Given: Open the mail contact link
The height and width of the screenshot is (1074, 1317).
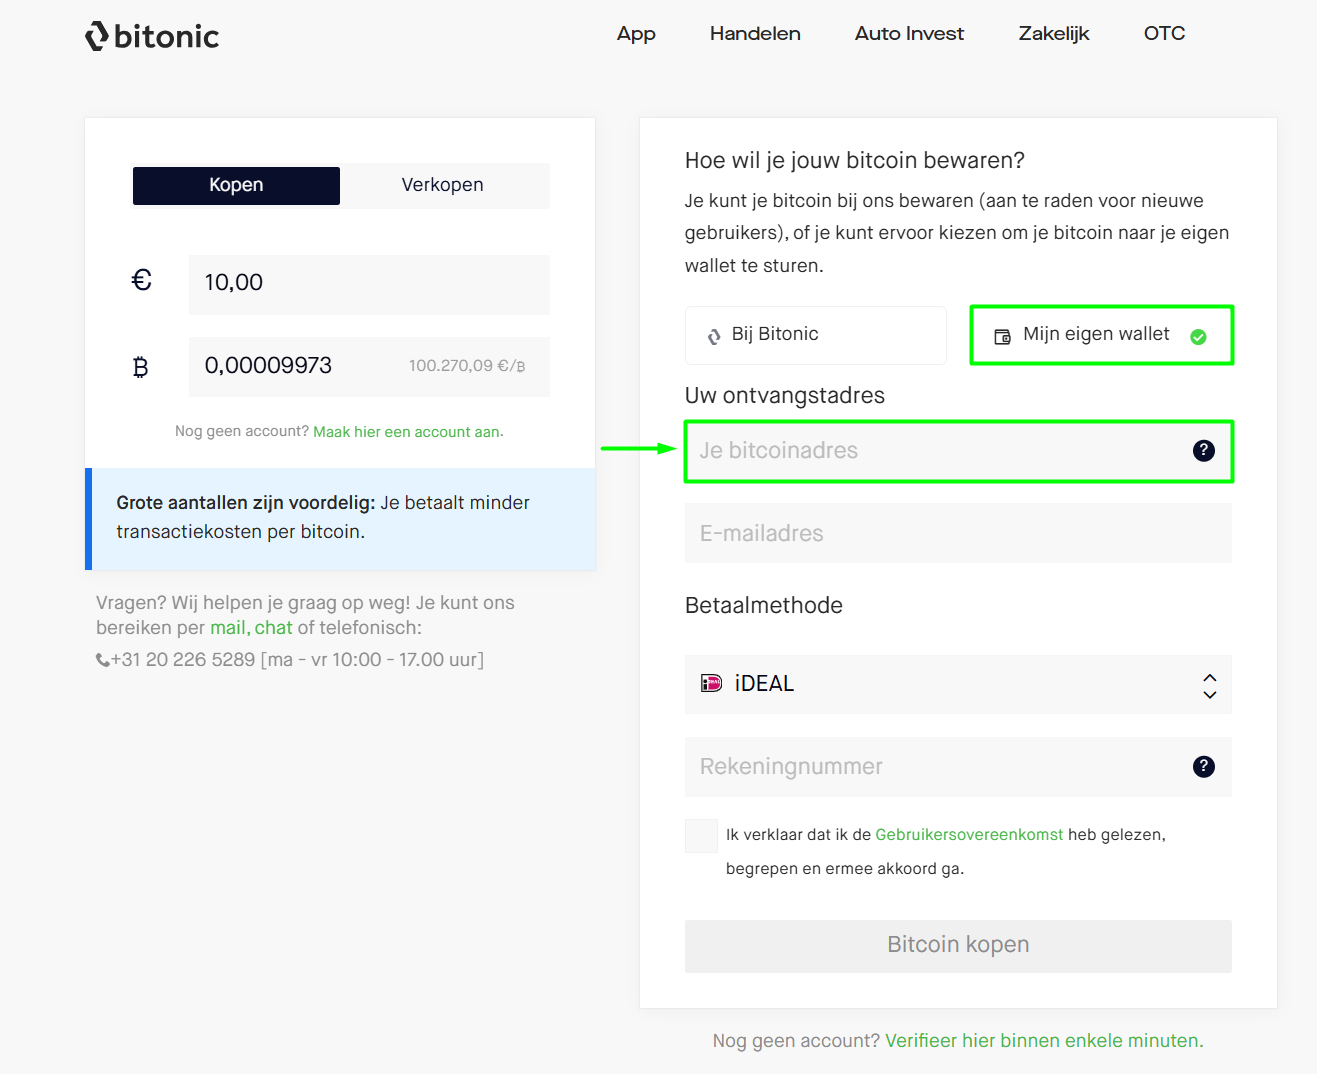Looking at the screenshot, I should coord(228,628).
